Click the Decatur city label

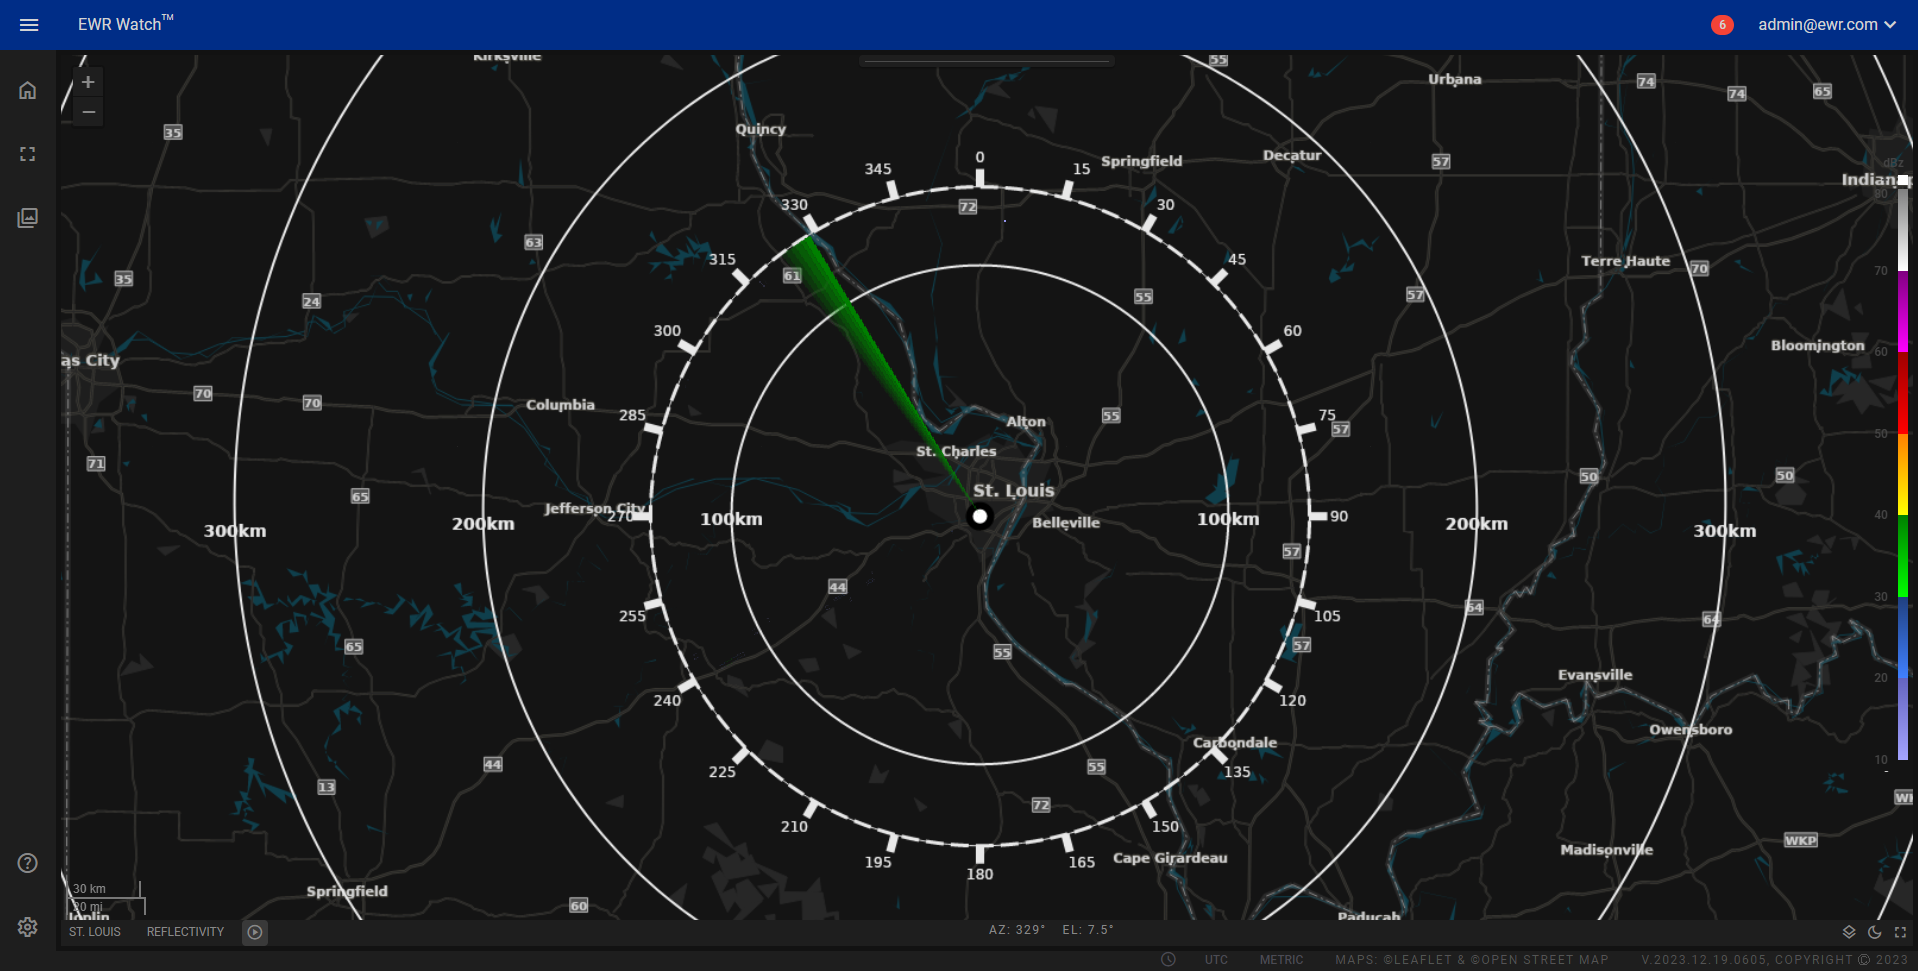click(1292, 155)
